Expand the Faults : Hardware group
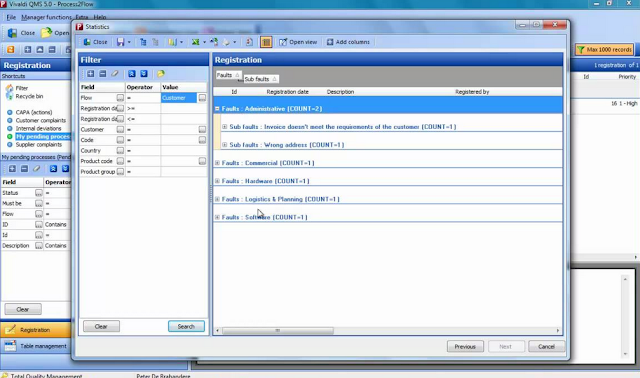 coord(217,181)
